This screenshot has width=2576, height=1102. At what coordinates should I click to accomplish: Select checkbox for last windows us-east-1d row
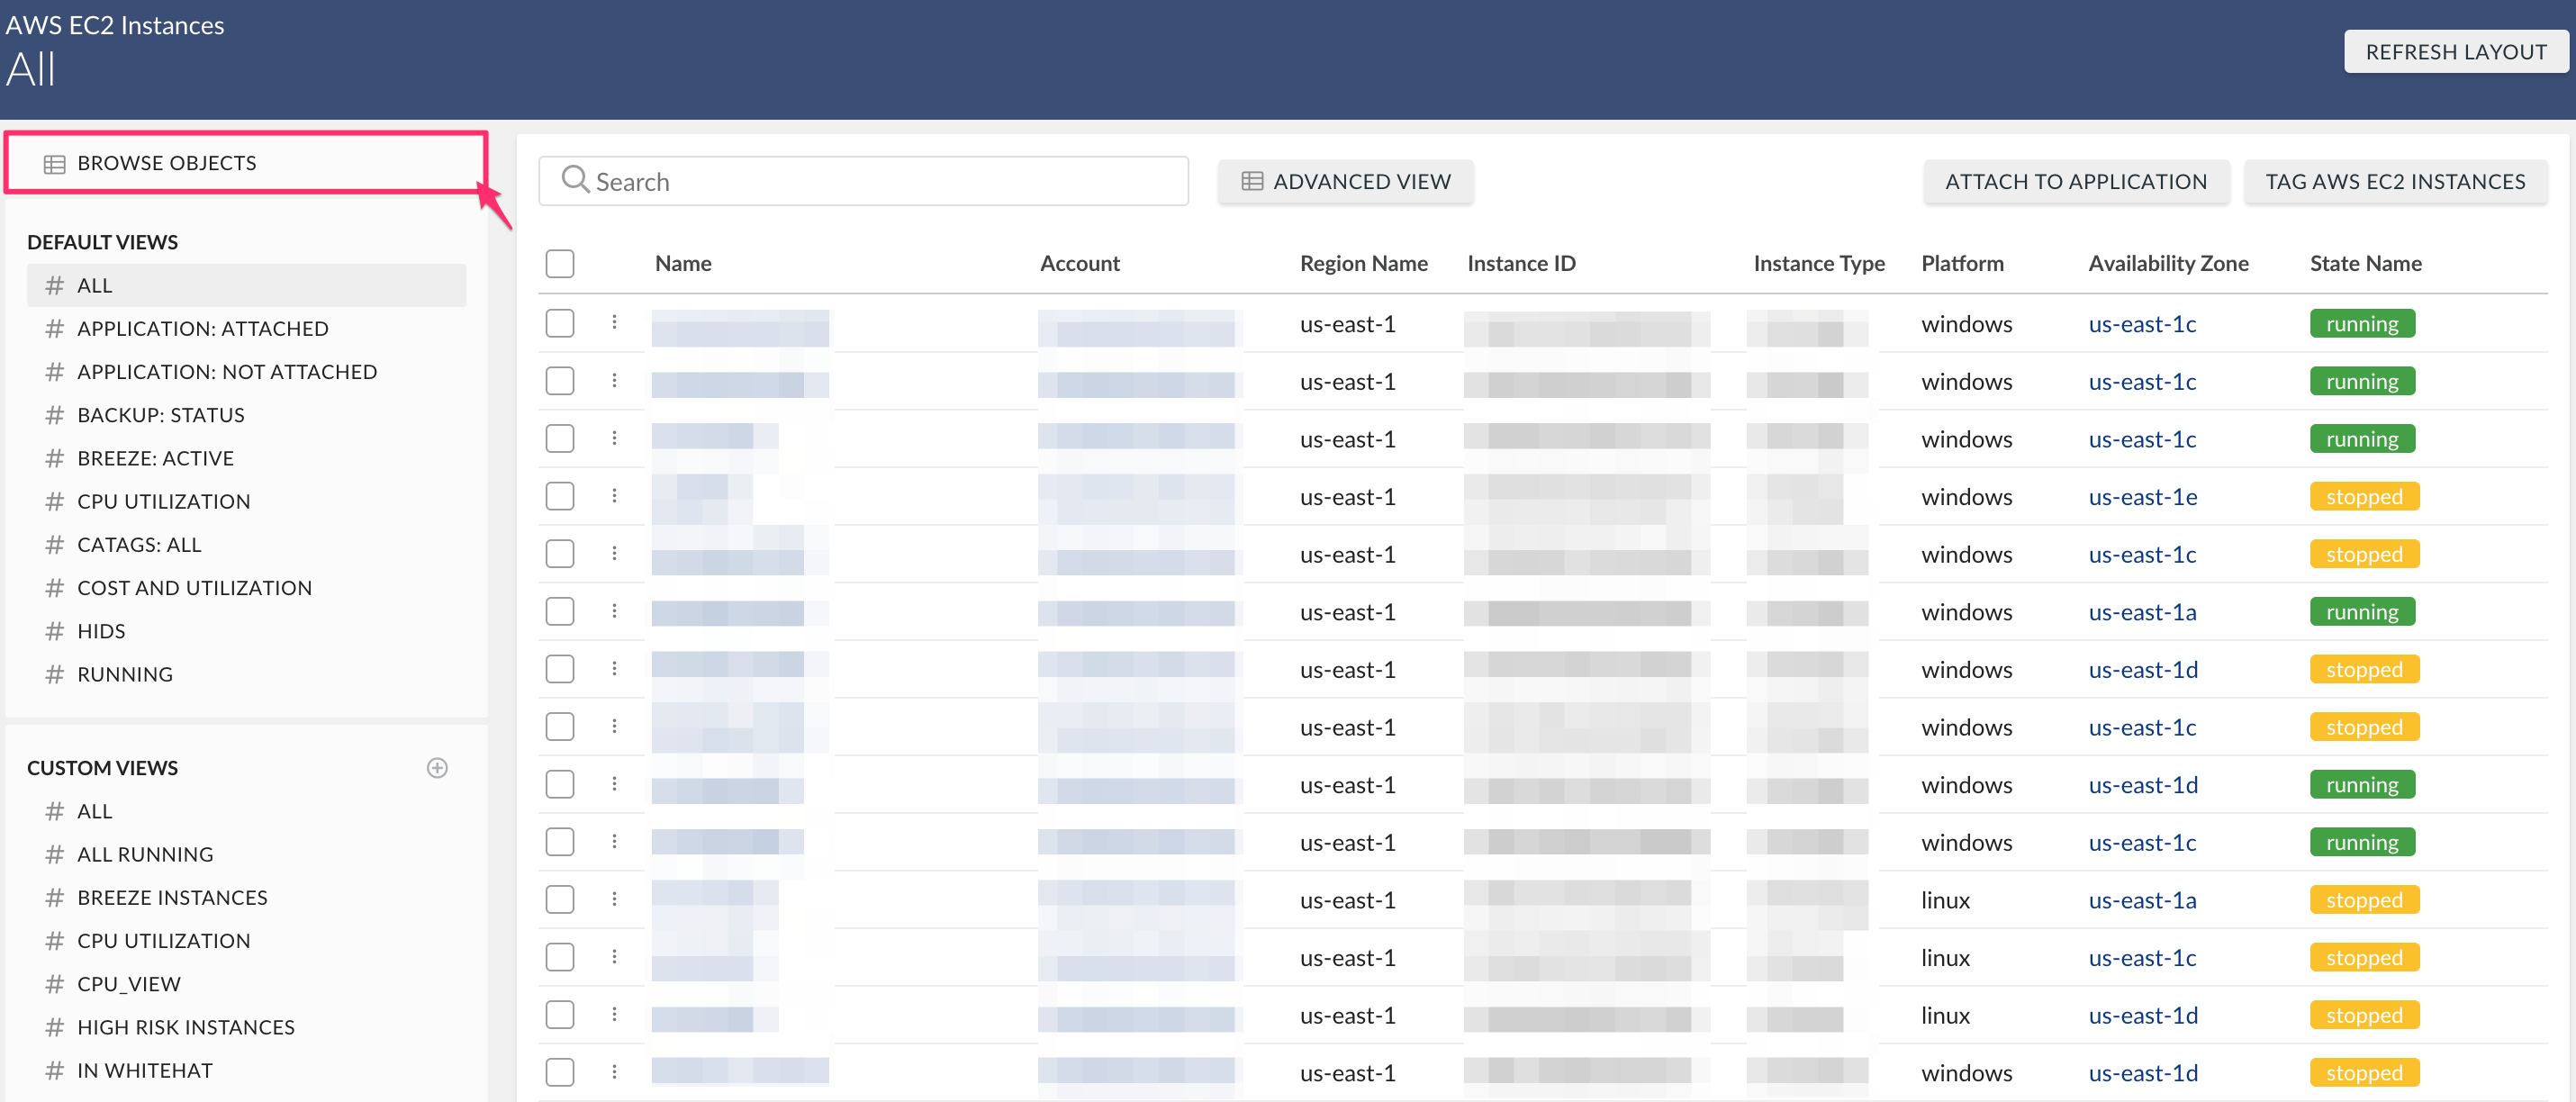[x=560, y=1072]
